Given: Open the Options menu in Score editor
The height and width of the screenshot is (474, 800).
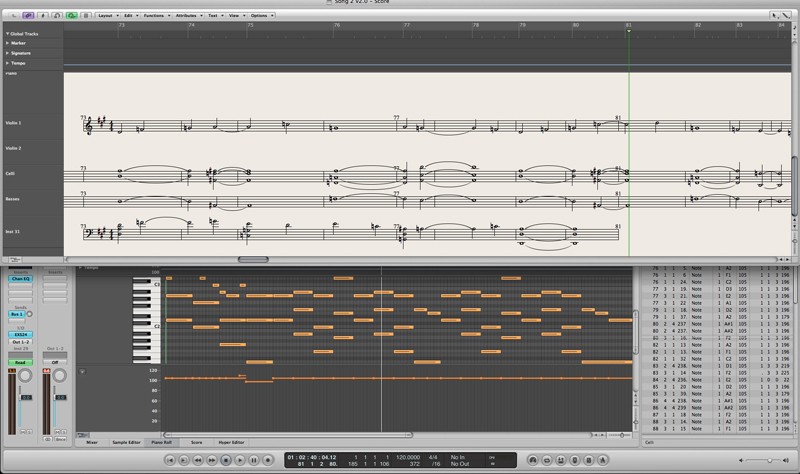Looking at the screenshot, I should (262, 15).
